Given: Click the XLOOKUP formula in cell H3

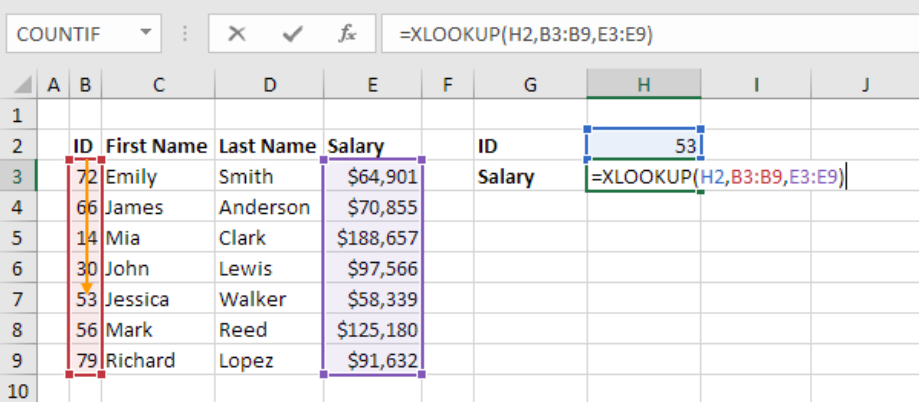Looking at the screenshot, I should point(717,176).
